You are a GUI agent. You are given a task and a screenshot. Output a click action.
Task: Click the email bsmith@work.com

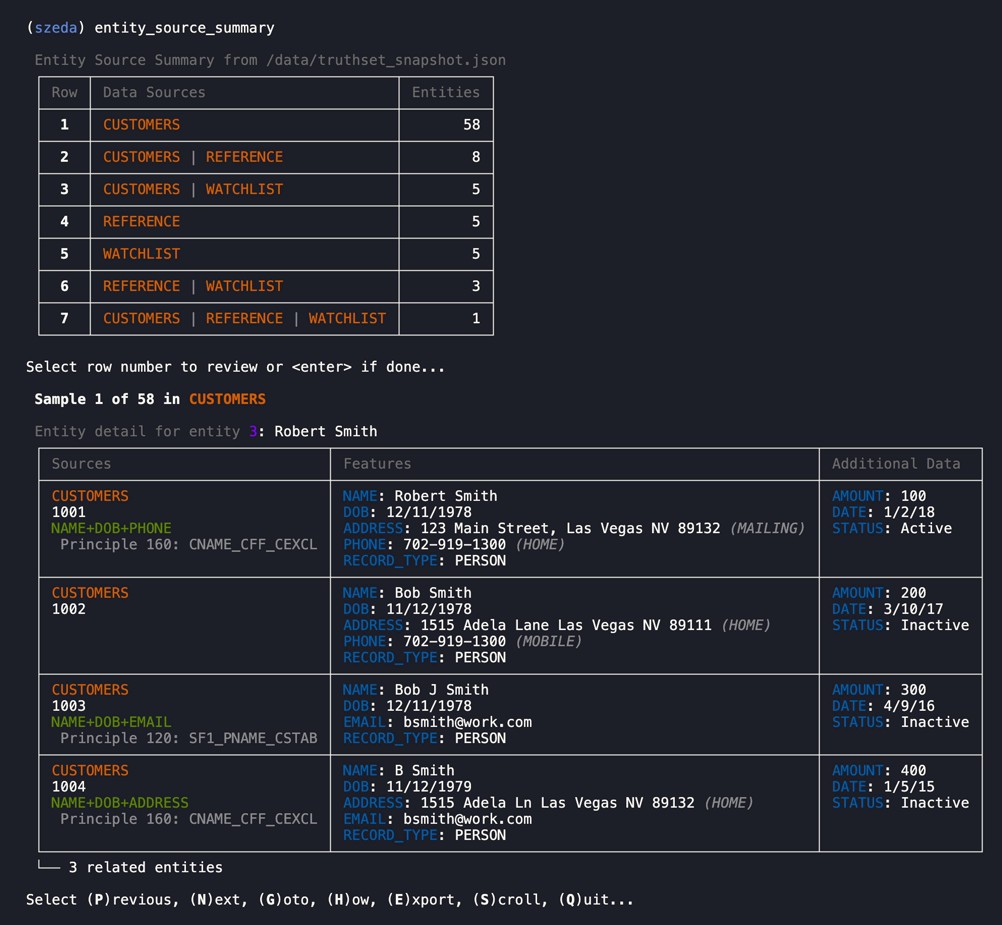471,722
